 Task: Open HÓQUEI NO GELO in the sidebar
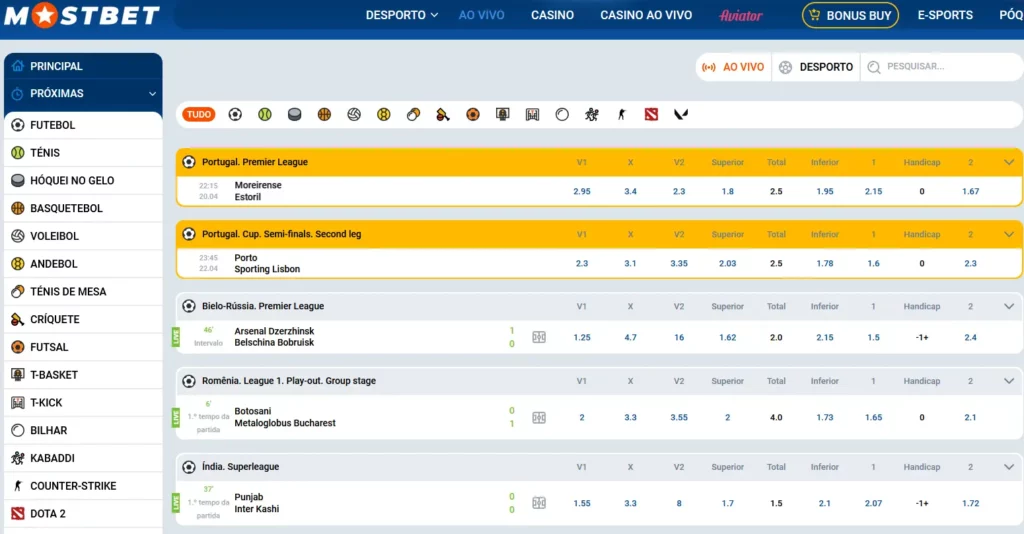(x=83, y=181)
